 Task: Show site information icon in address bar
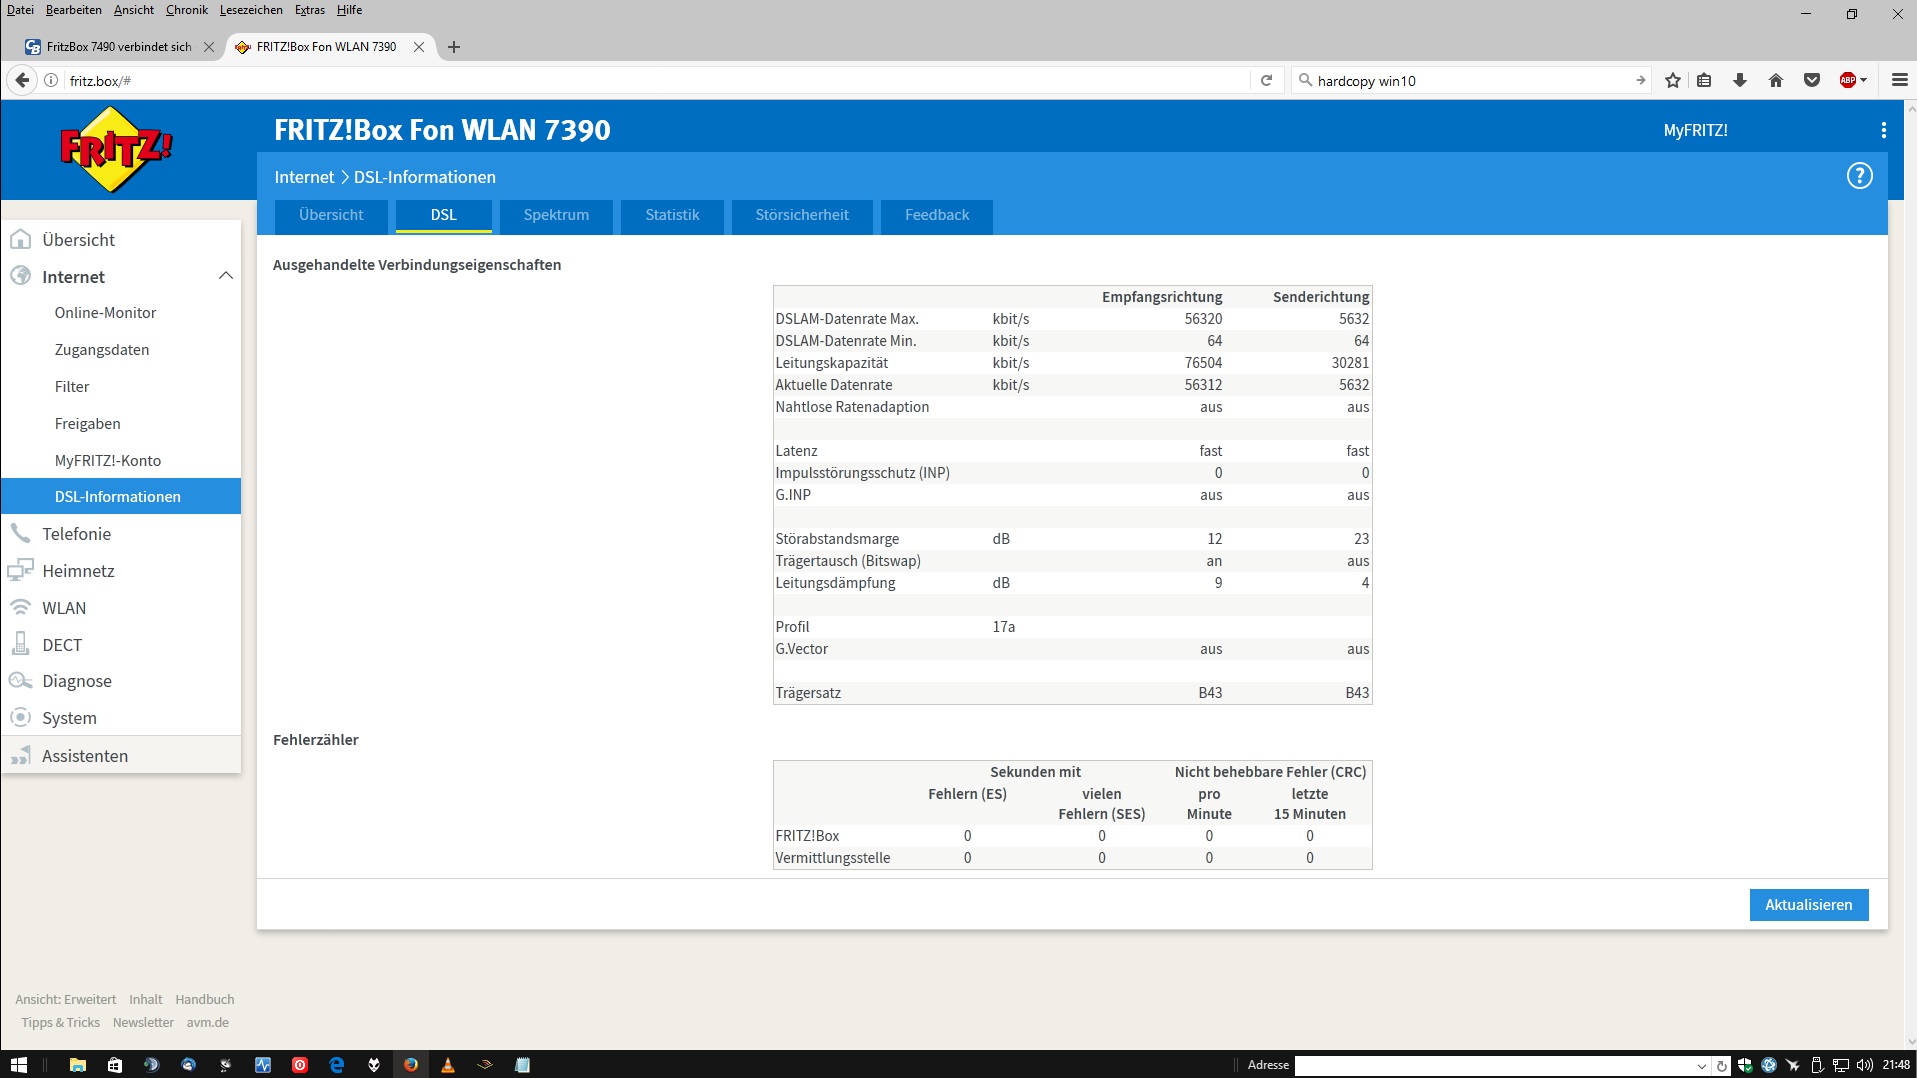[51, 80]
